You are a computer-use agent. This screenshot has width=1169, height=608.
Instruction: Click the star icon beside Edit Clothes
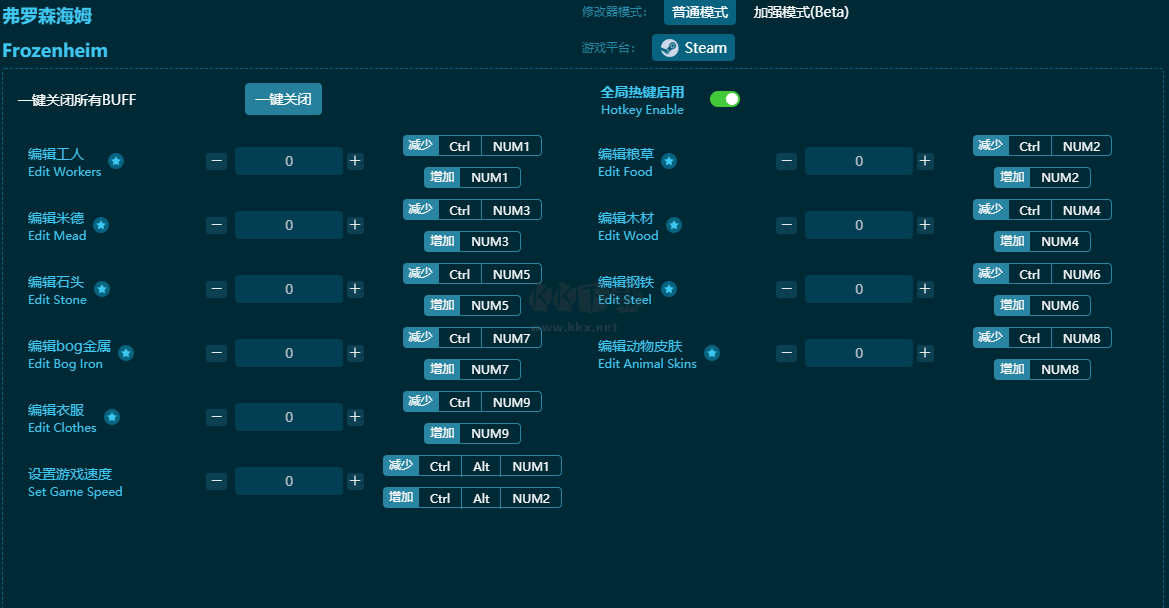(112, 417)
